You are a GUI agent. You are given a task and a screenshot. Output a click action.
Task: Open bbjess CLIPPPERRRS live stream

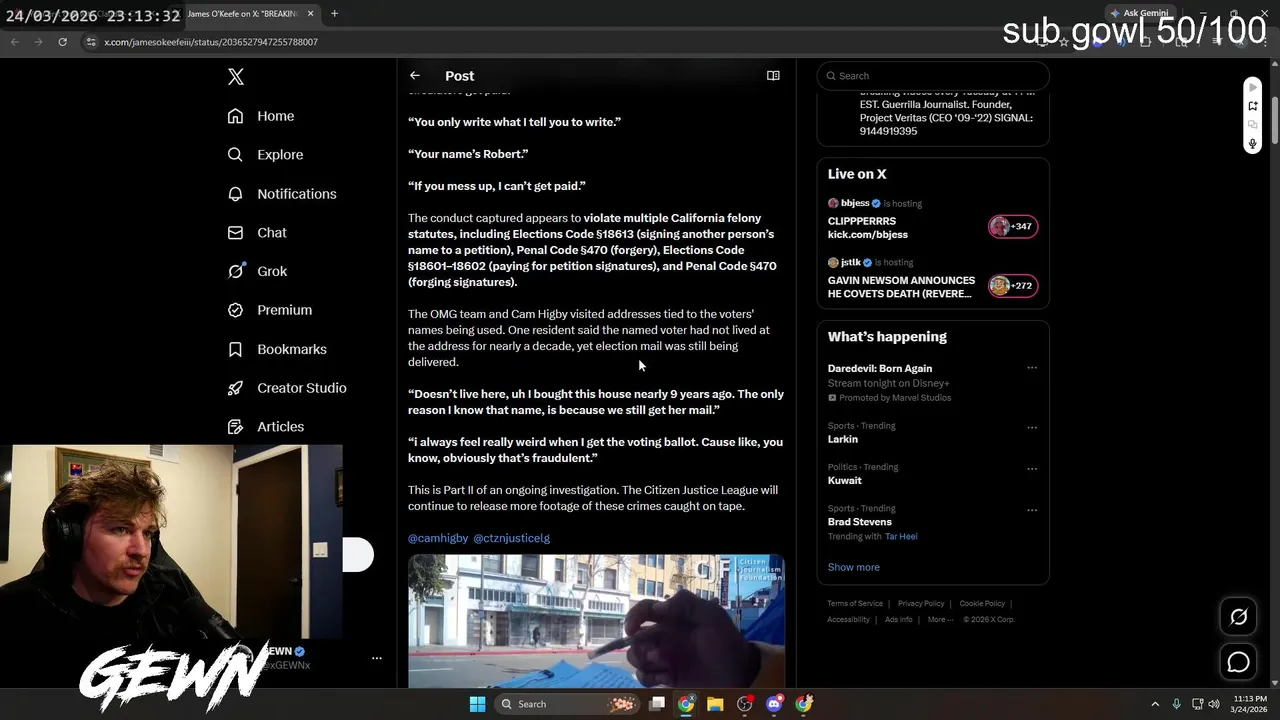tap(933, 218)
